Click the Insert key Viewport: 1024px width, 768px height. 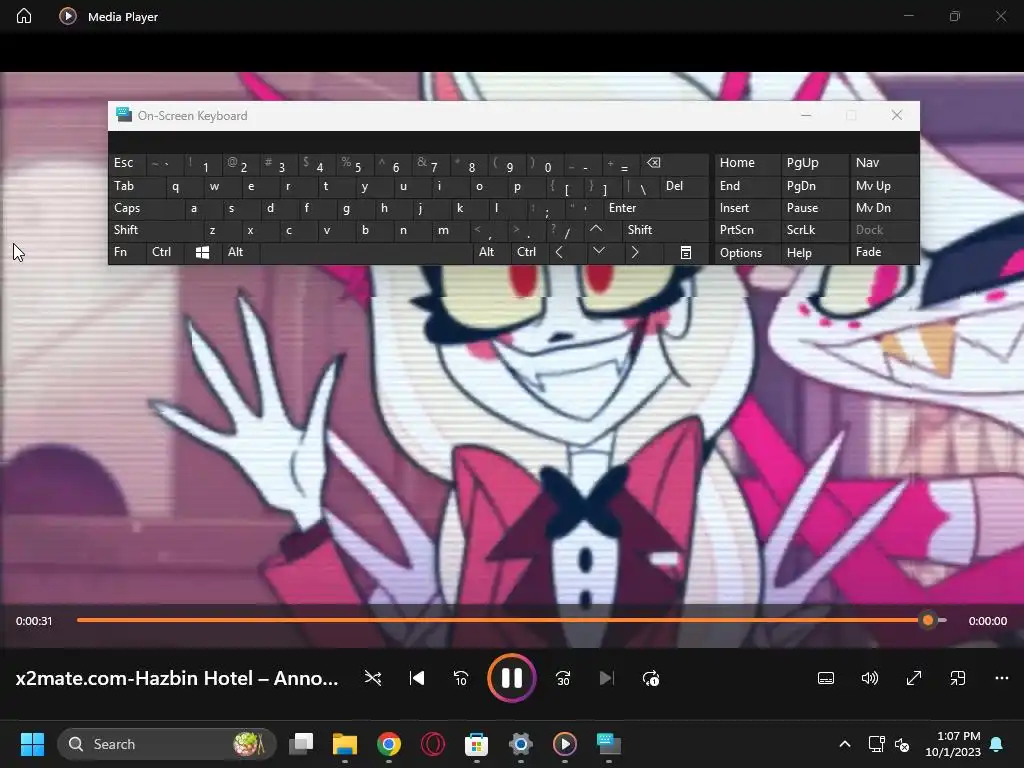(x=747, y=208)
